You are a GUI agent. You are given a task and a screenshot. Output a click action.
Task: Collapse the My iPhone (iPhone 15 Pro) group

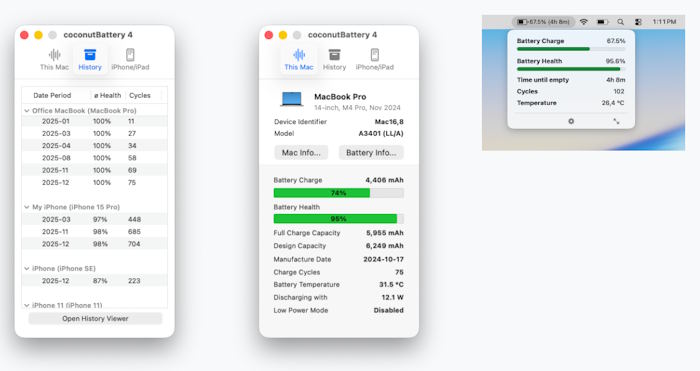tap(27, 207)
